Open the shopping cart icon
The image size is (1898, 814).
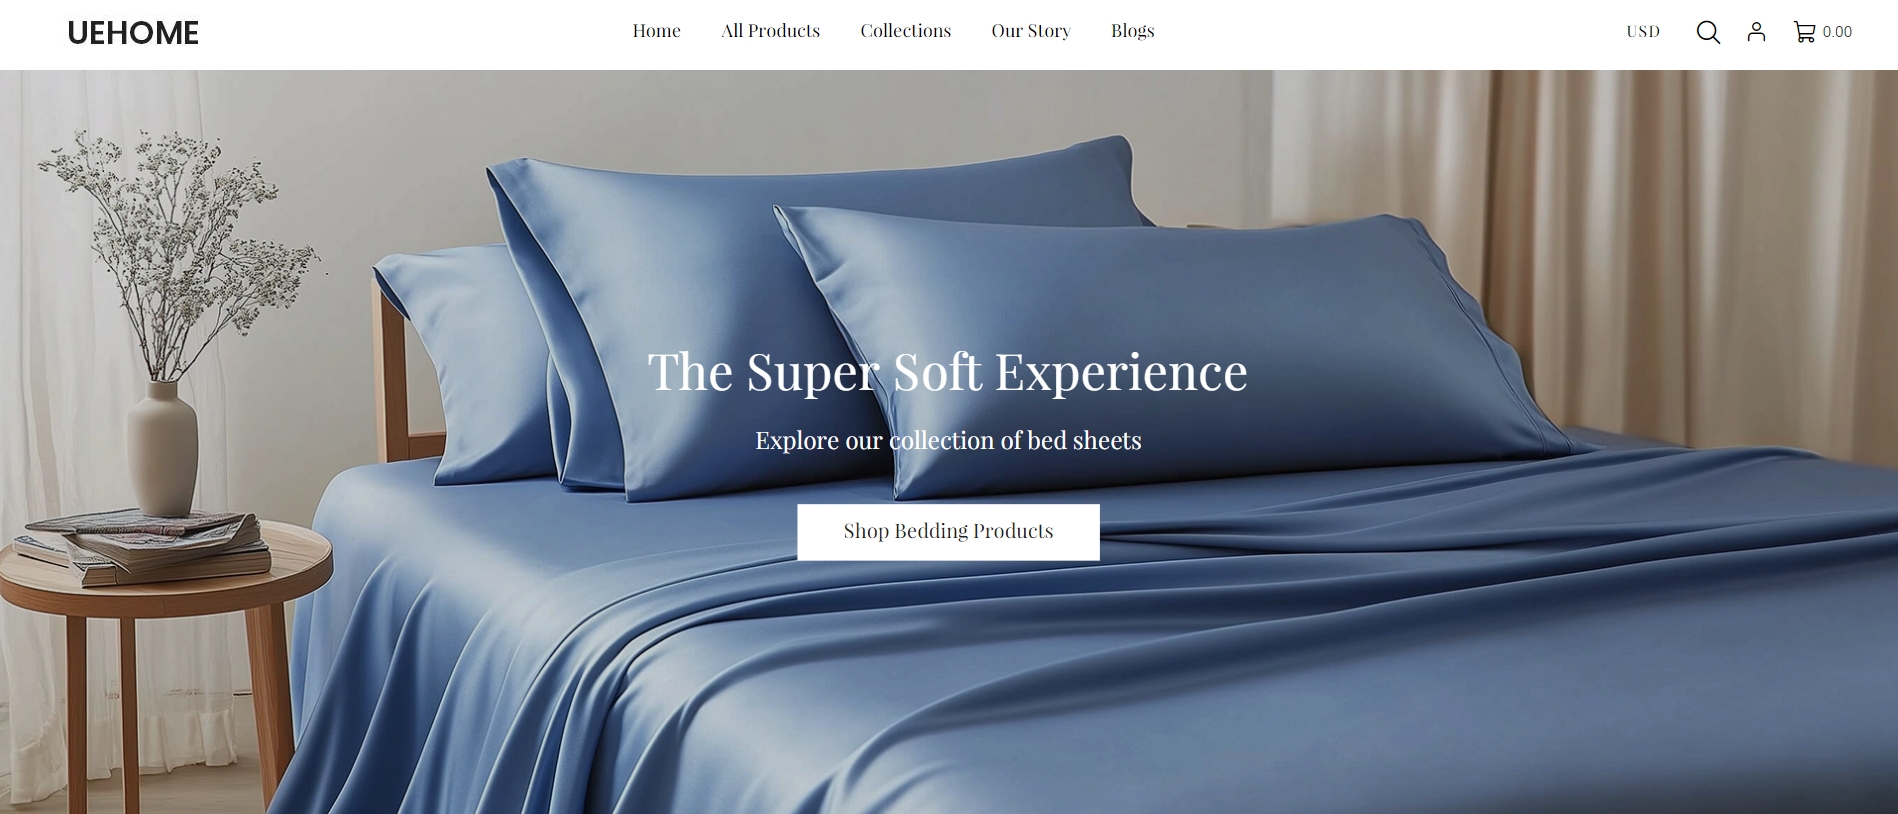coord(1804,32)
